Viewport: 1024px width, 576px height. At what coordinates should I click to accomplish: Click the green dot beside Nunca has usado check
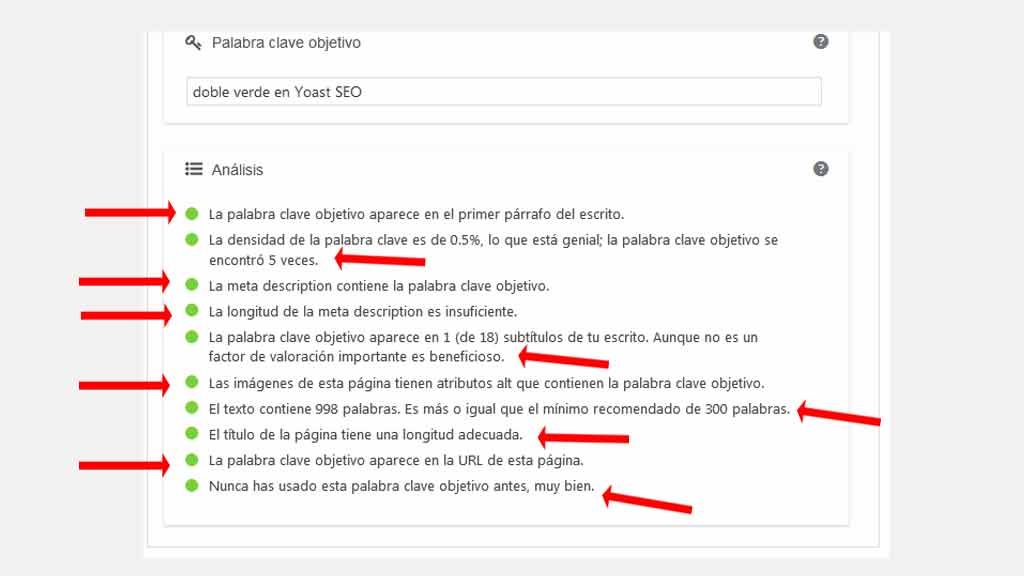pyautogui.click(x=192, y=486)
